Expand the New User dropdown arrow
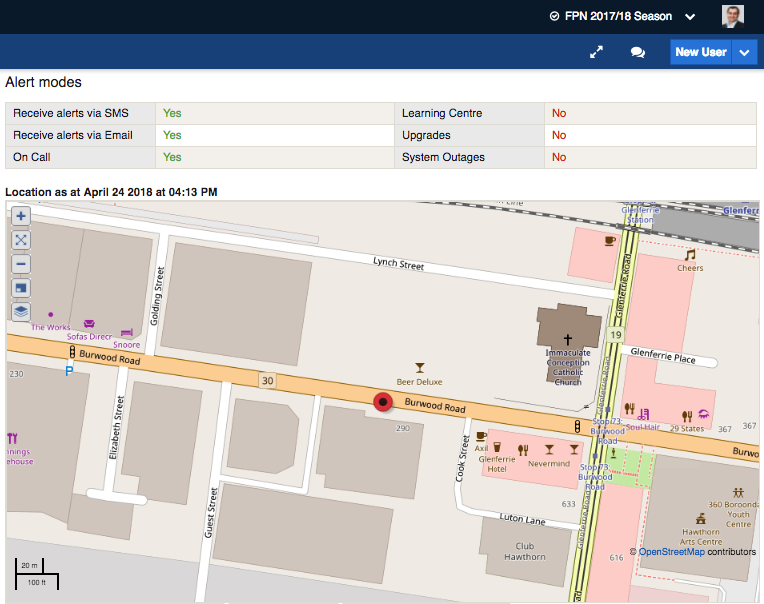 pyautogui.click(x=745, y=52)
